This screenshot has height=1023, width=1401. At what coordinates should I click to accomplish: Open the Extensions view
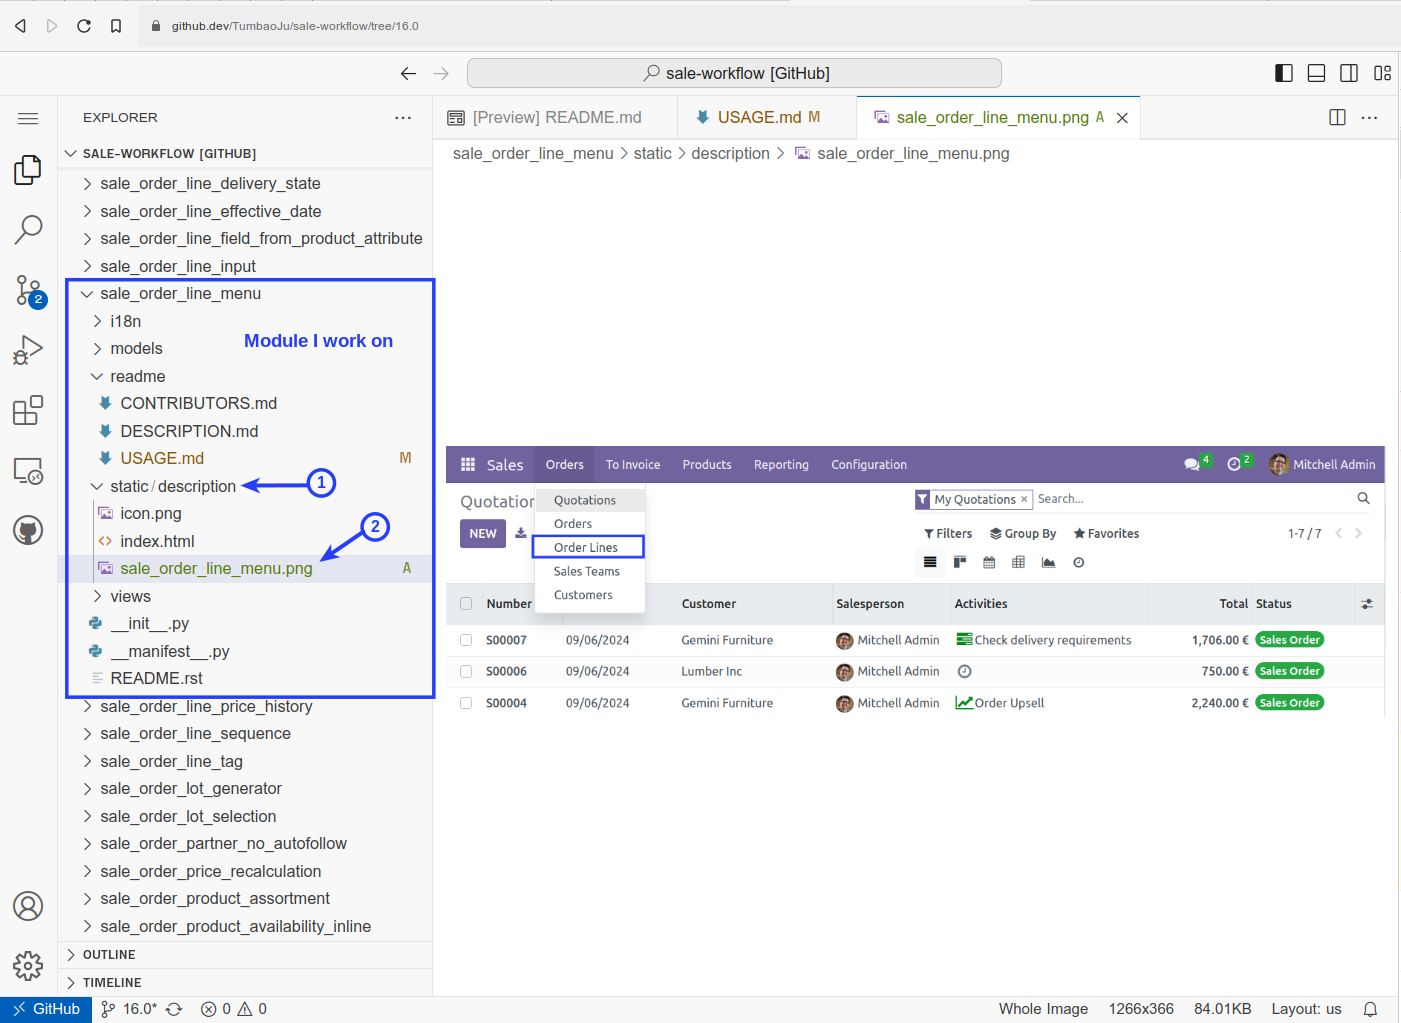[x=28, y=410]
